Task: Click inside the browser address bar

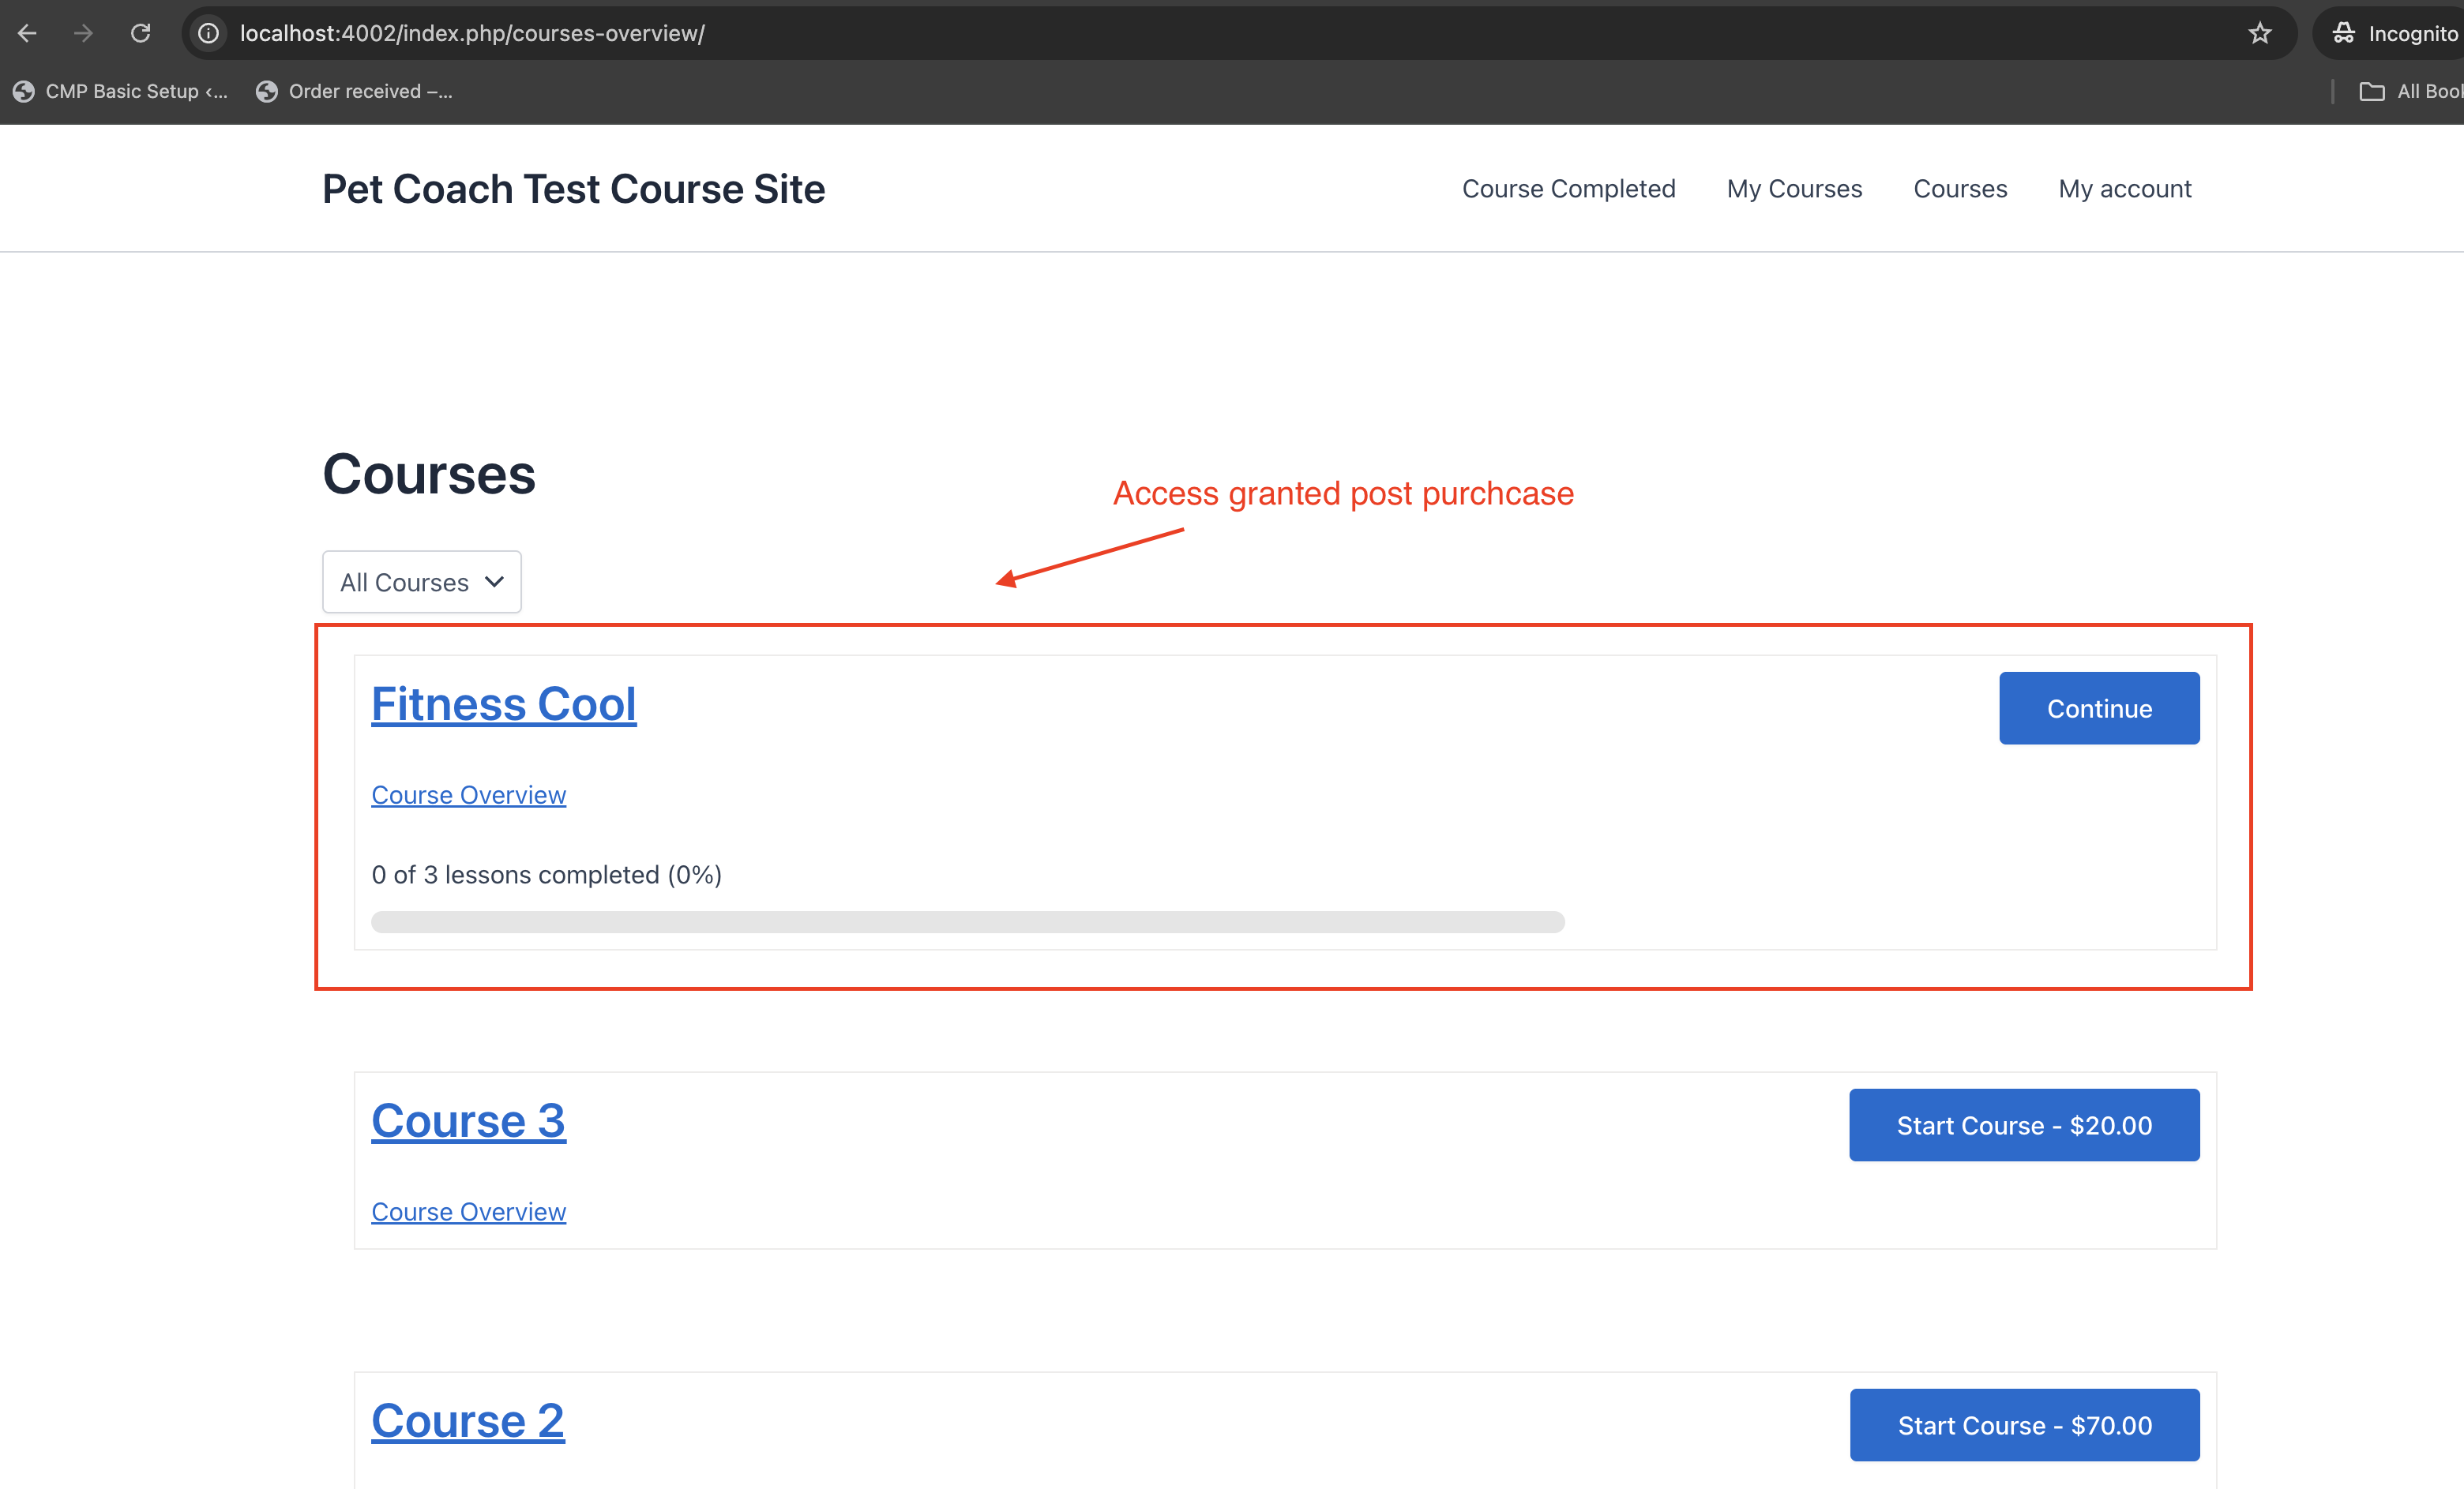Action: (800, 32)
